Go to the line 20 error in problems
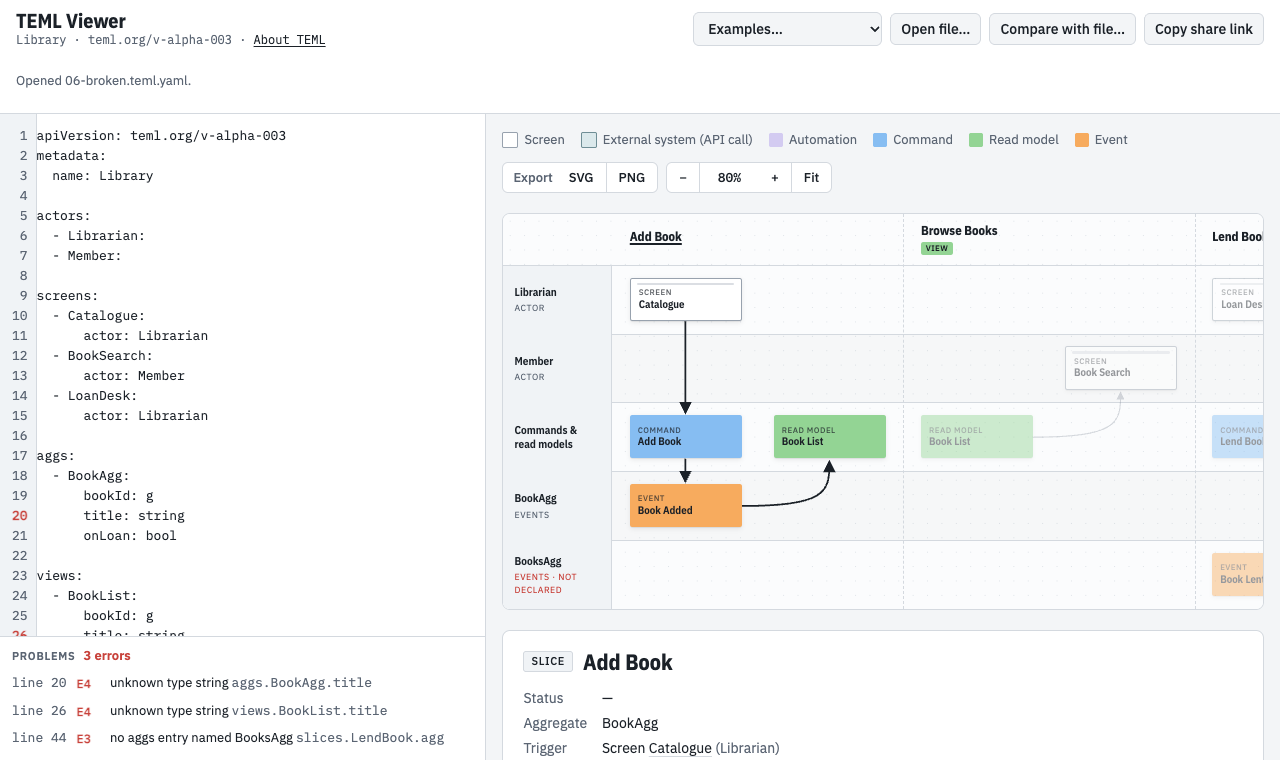The width and height of the screenshot is (1280, 760). 242,683
